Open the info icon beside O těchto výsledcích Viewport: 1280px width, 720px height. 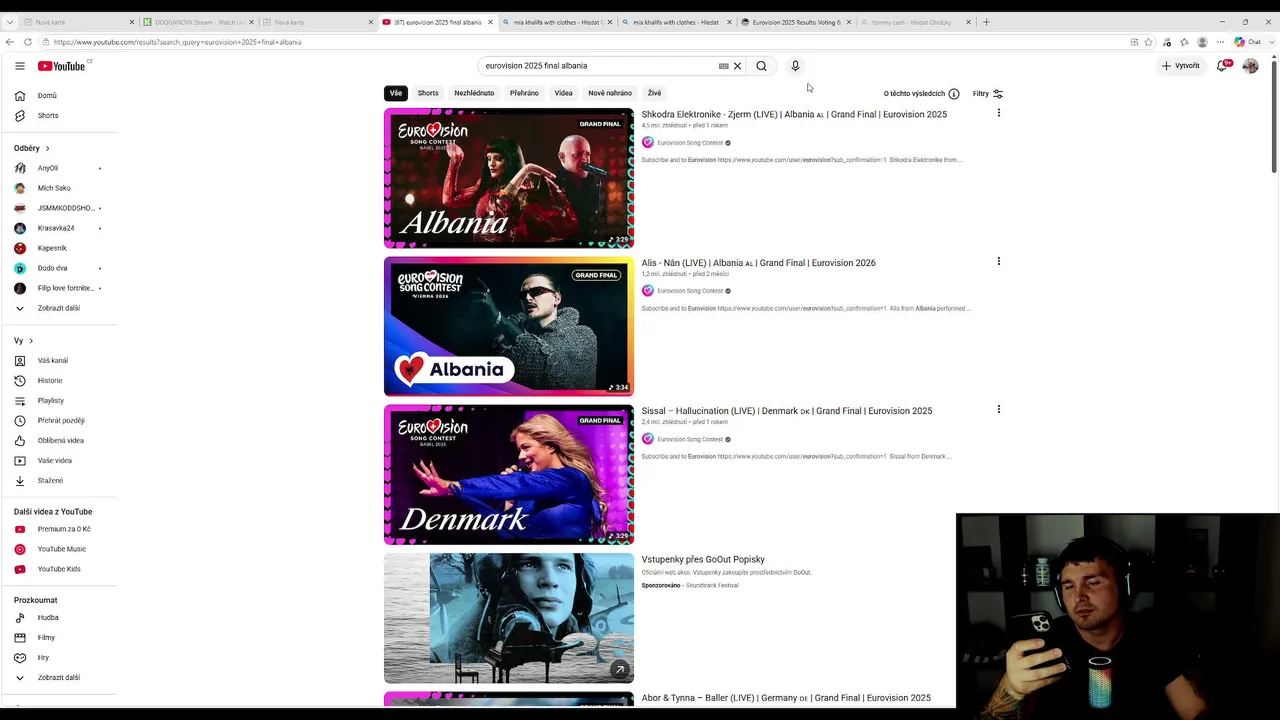pyautogui.click(x=954, y=94)
